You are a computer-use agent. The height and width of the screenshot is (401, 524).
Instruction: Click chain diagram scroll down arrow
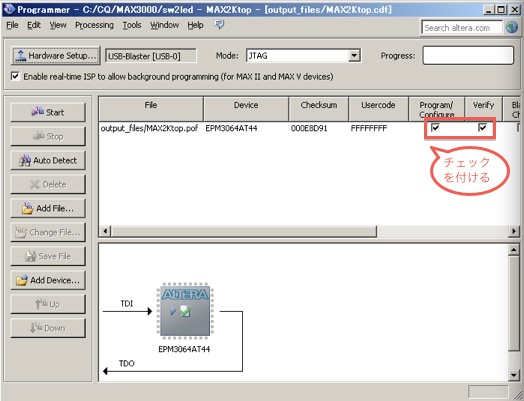[514, 375]
